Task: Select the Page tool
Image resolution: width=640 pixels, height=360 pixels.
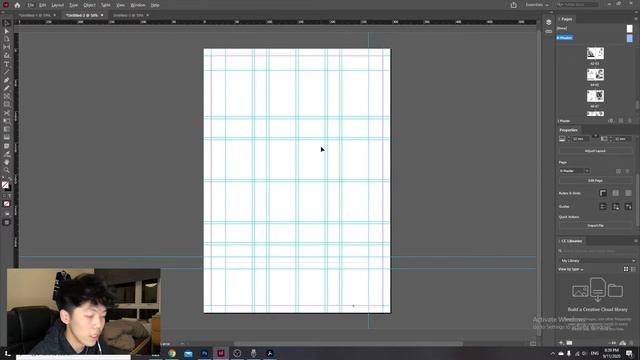Action: (x=7, y=39)
